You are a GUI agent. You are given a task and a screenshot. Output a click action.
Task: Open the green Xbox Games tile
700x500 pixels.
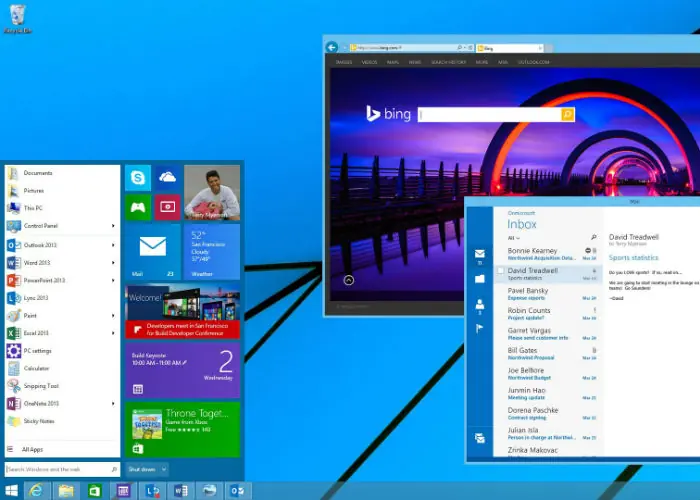pyautogui.click(x=138, y=207)
